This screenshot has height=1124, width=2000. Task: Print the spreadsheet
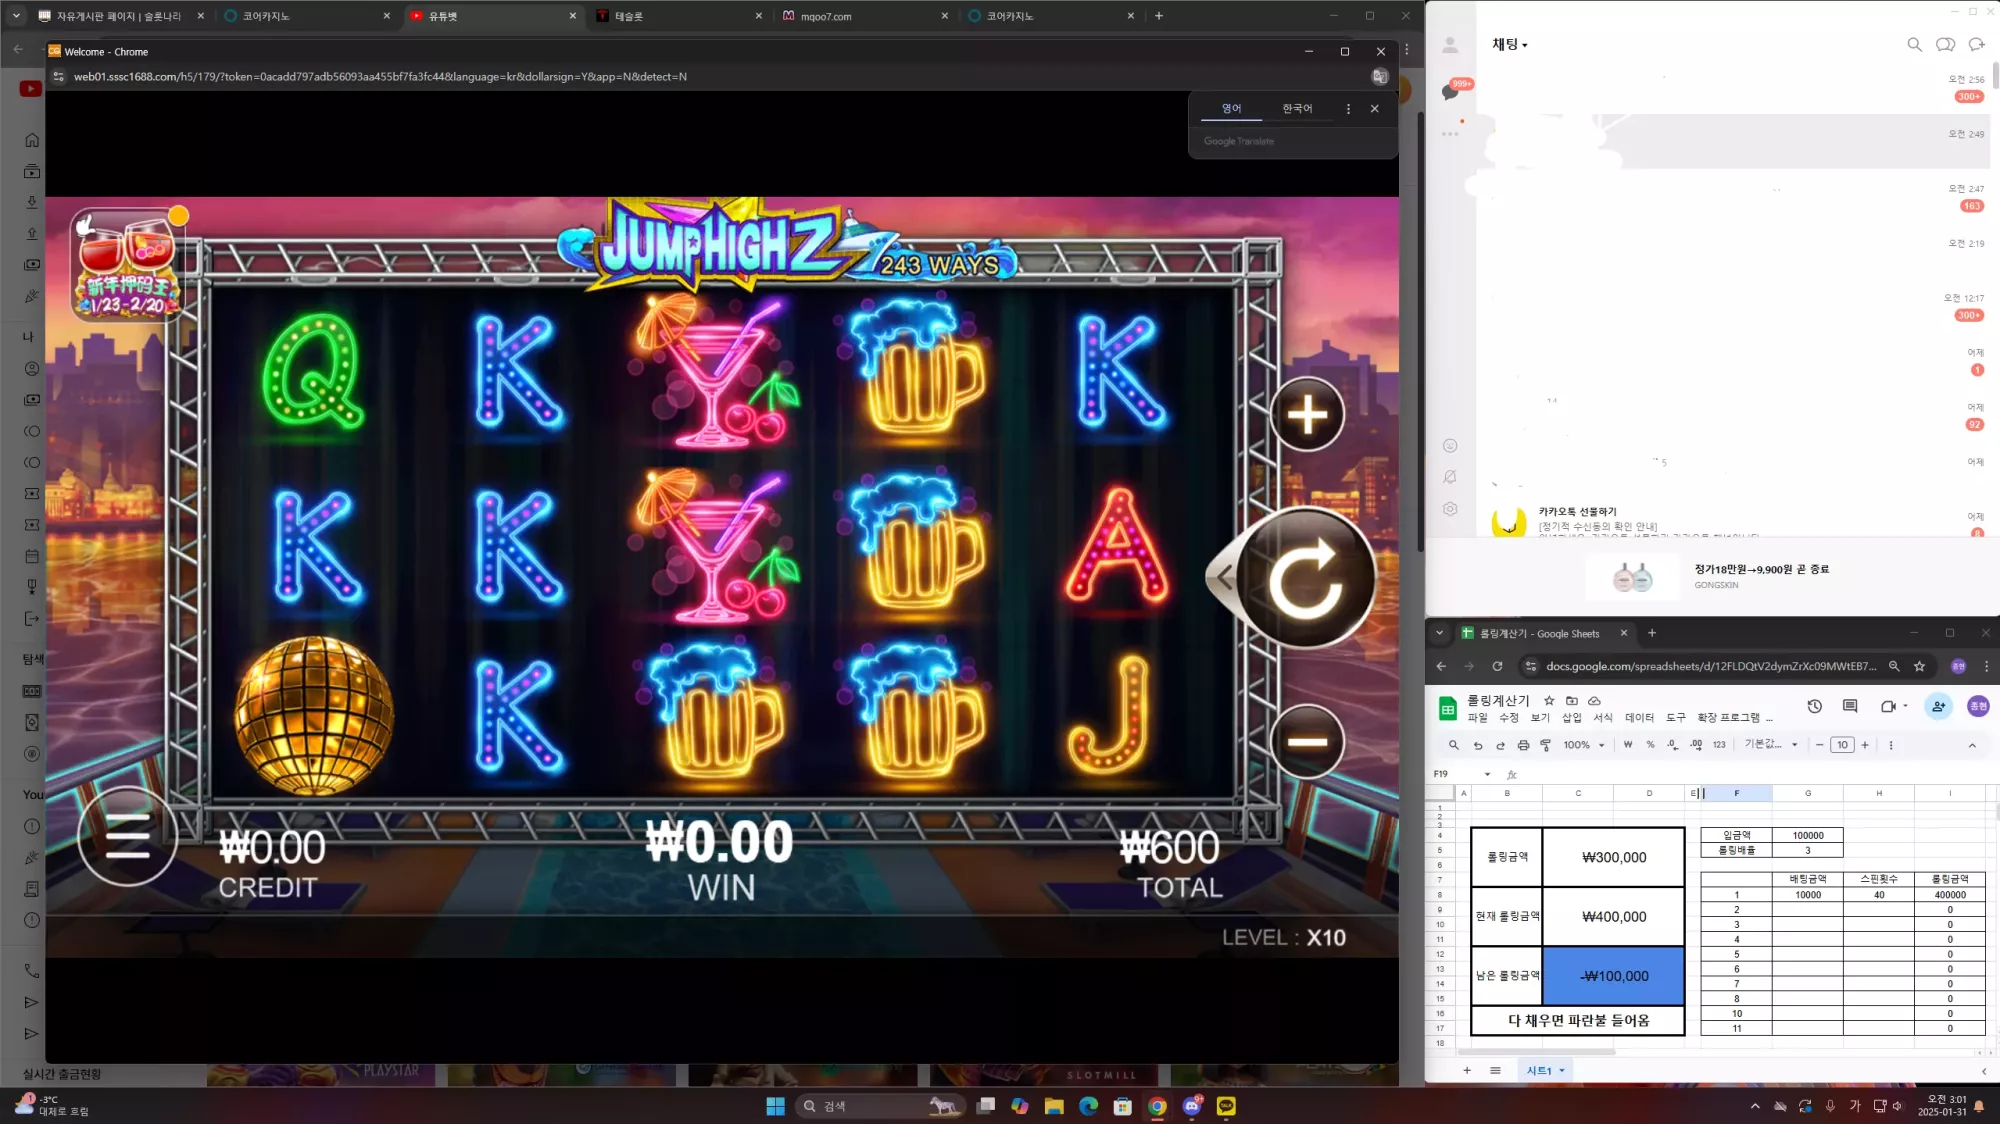pyautogui.click(x=1523, y=745)
